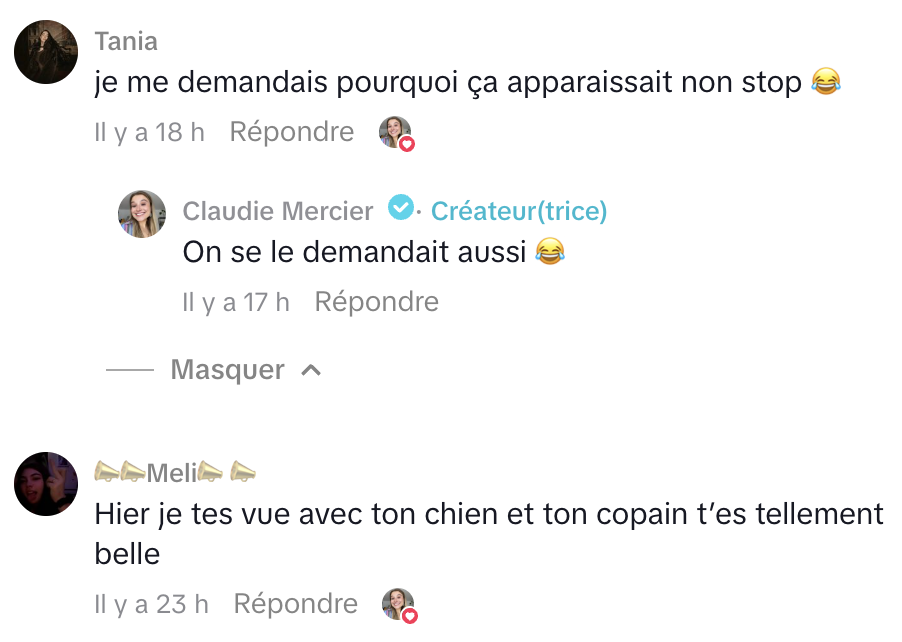Click the "Il y a 17 h" timestamp
This screenshot has height=642, width=902.
pos(236,301)
